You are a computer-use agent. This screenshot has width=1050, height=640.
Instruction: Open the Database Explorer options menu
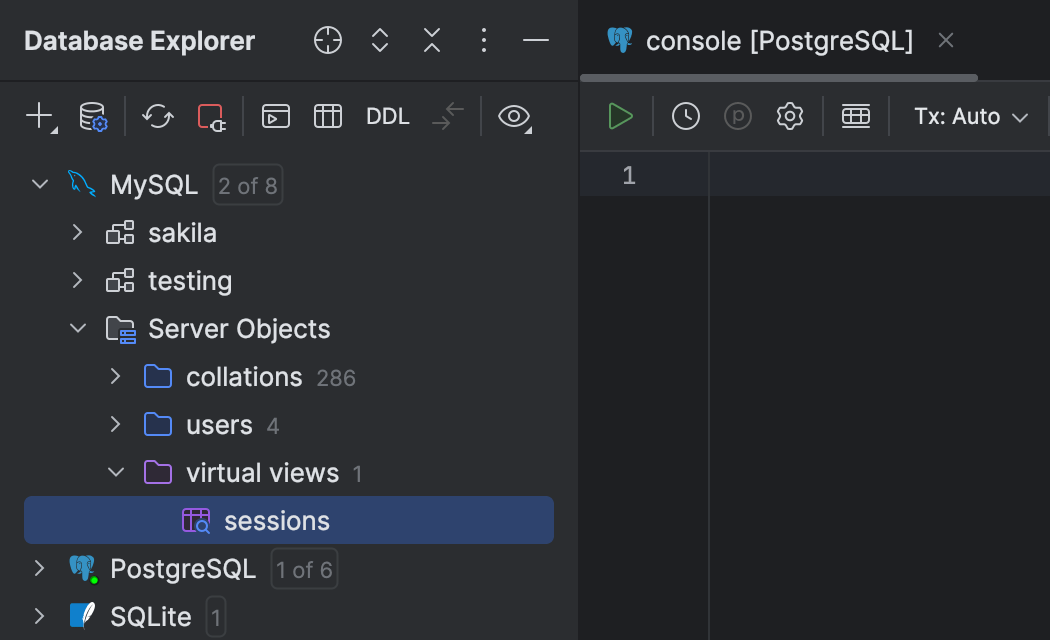484,41
